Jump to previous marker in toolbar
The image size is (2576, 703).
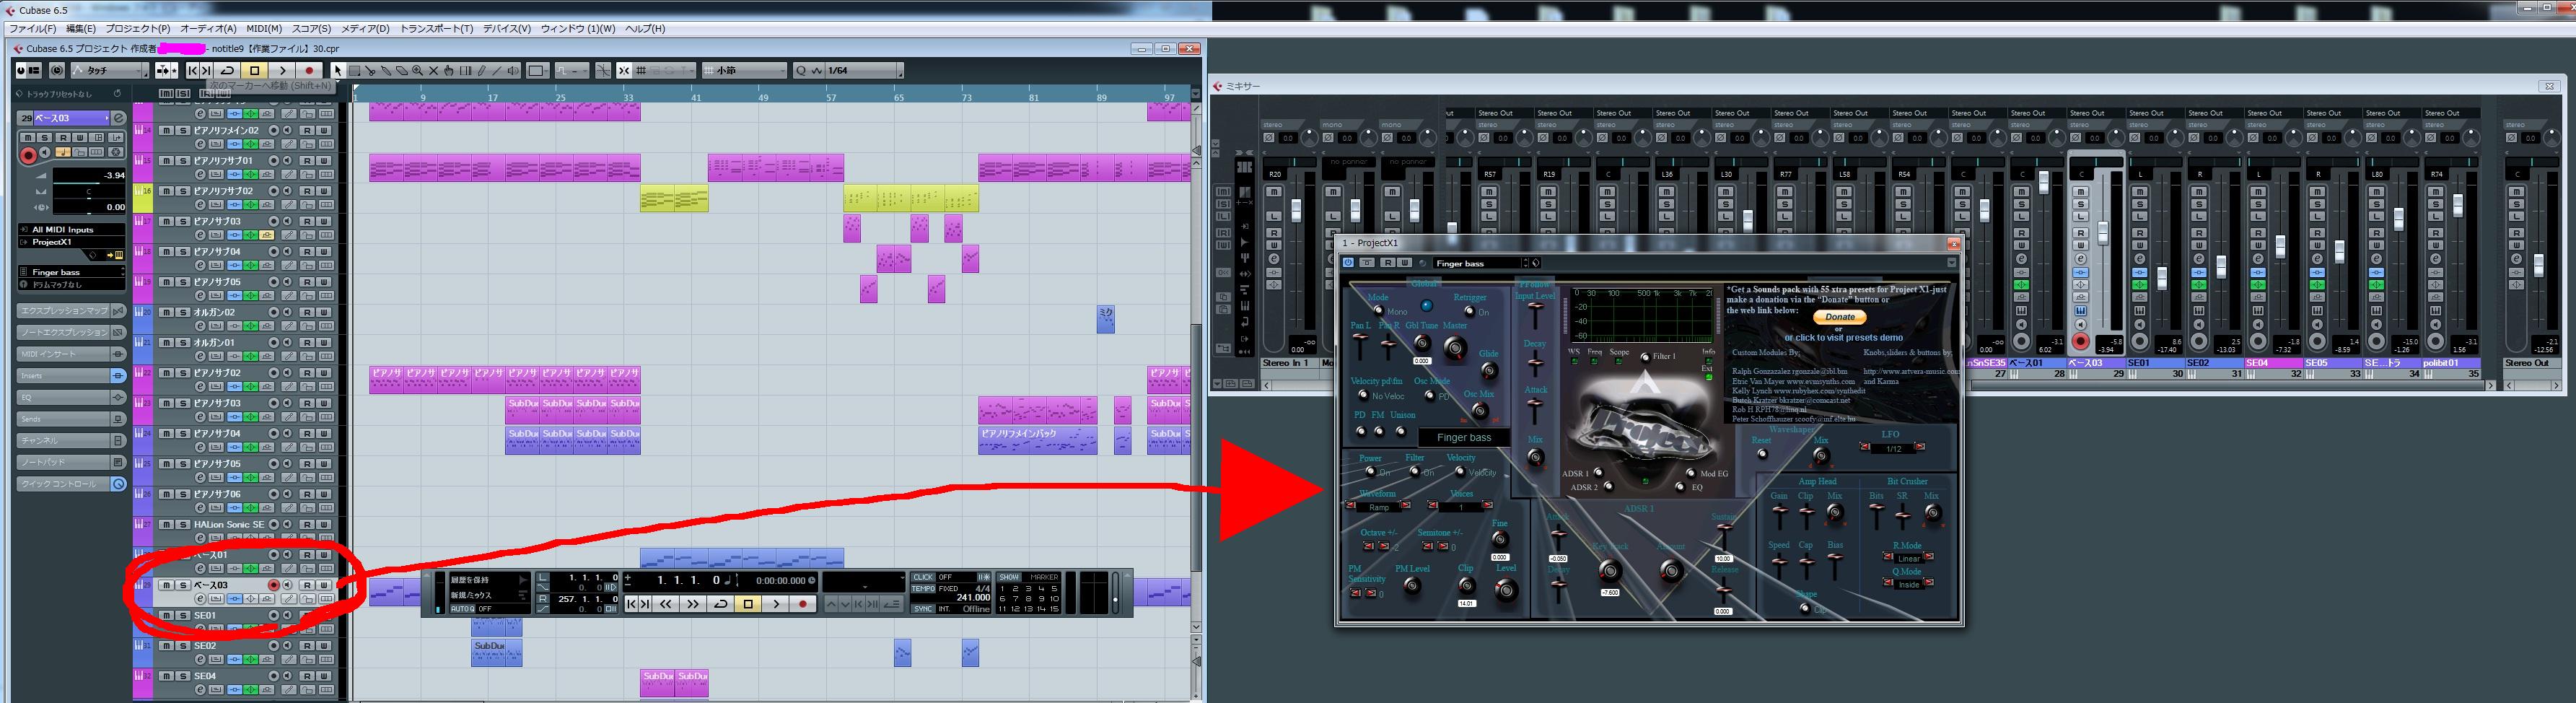coord(193,71)
